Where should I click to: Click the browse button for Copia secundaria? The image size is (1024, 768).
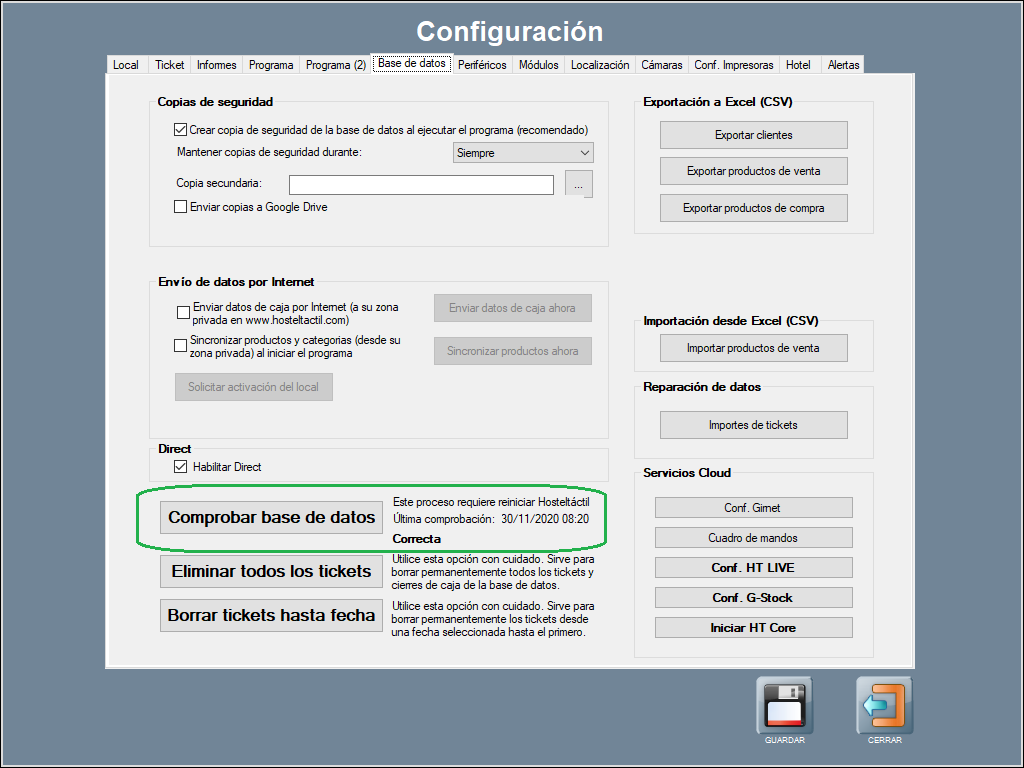click(x=579, y=184)
